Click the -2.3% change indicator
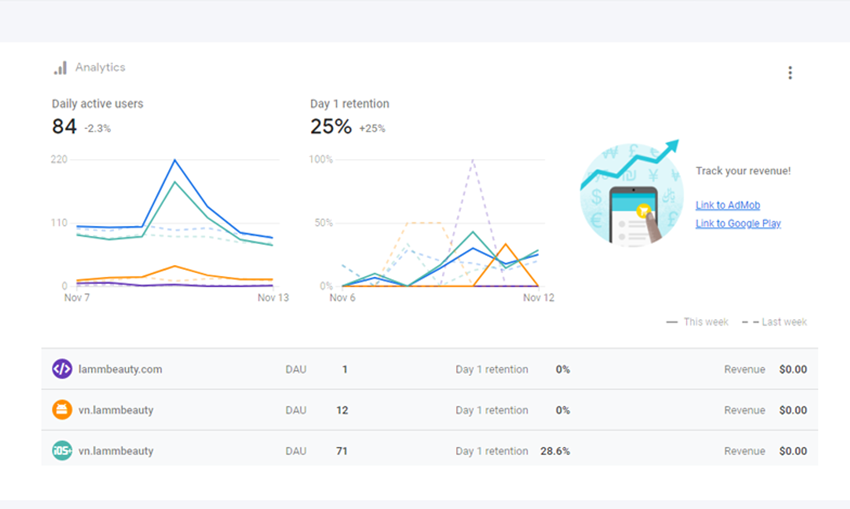 (98, 128)
